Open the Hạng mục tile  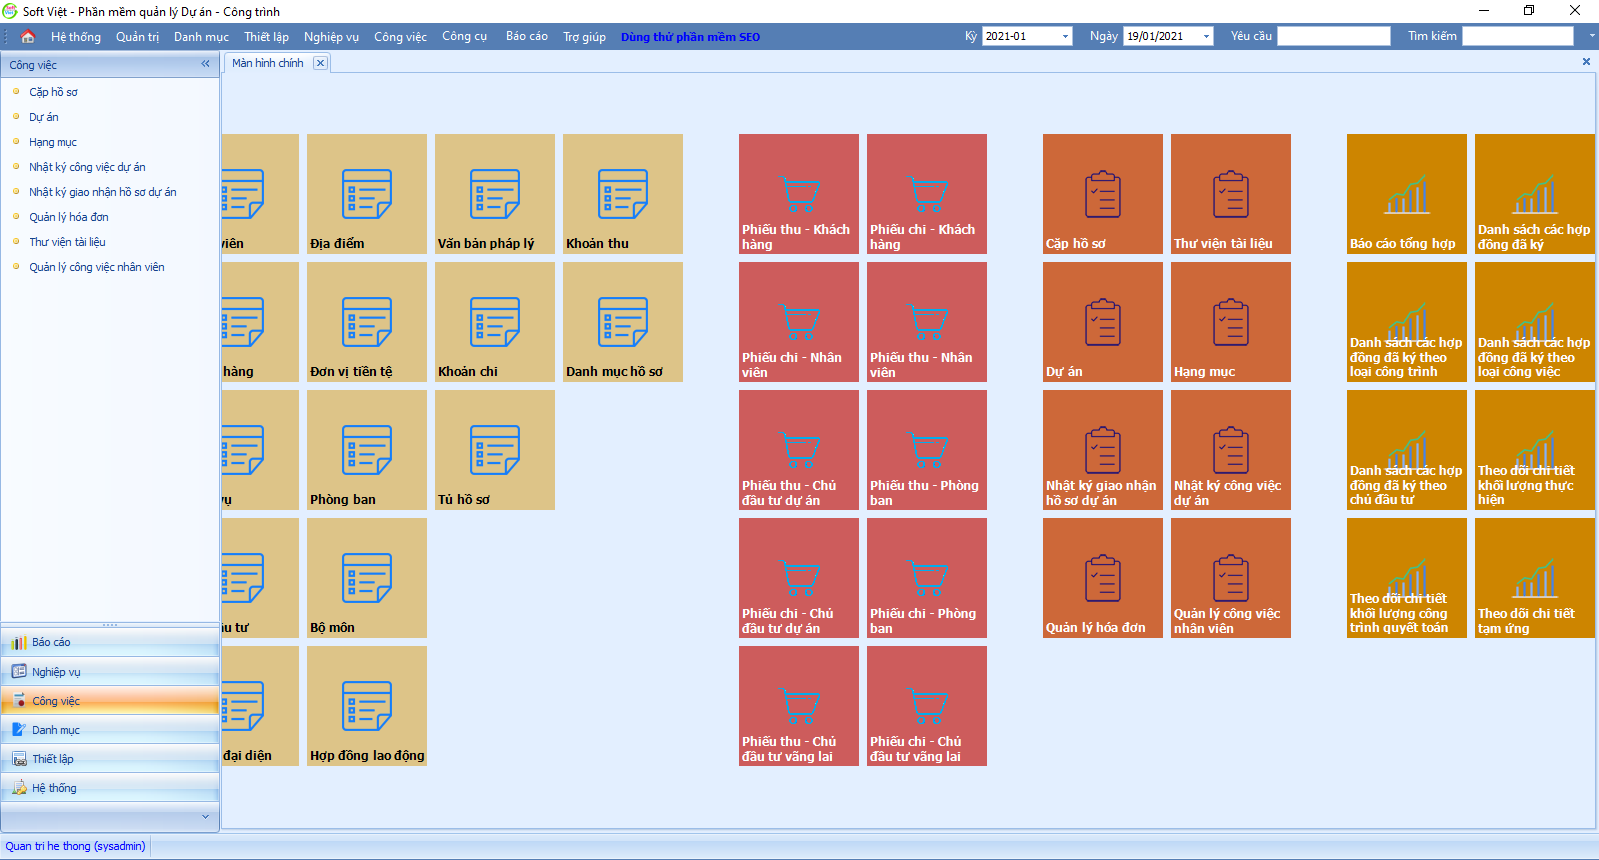[x=1231, y=322]
